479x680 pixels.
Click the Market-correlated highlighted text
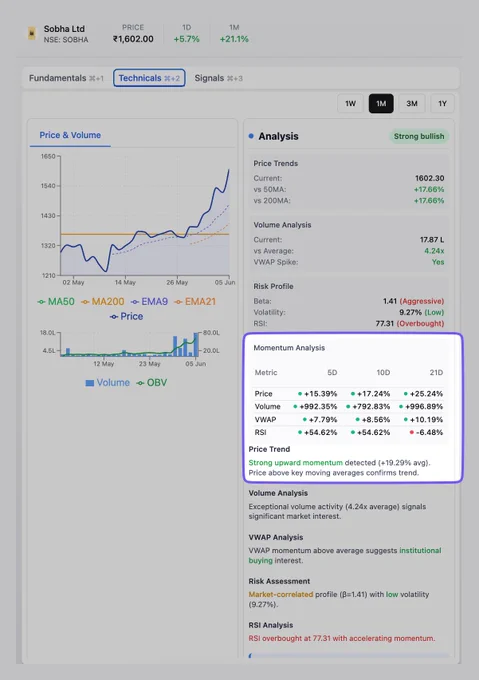[x=281, y=595]
